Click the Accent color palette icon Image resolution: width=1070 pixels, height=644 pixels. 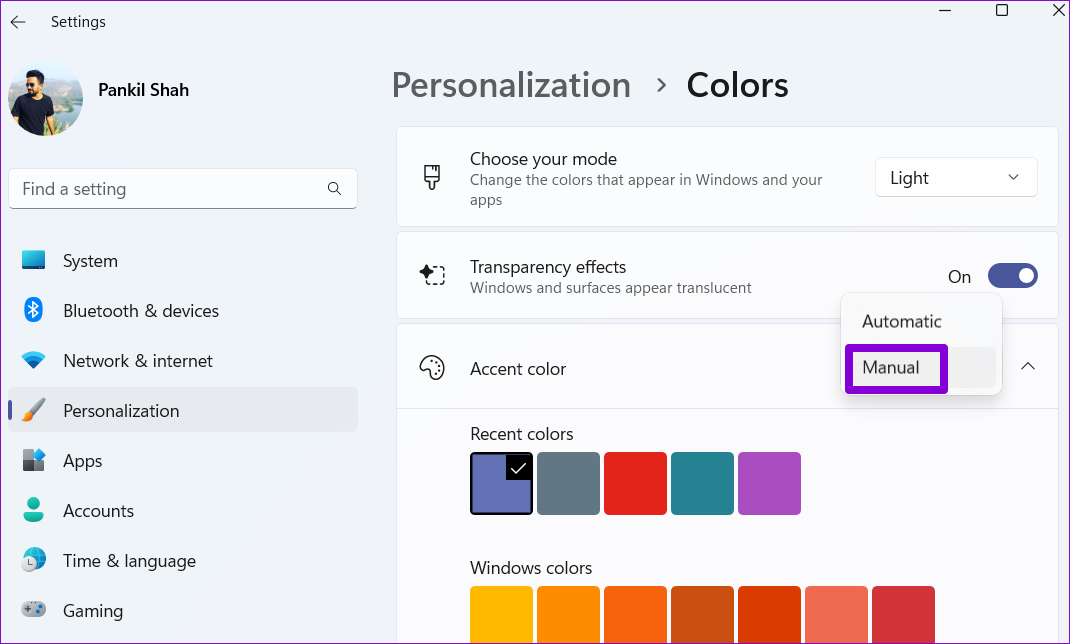[x=432, y=368]
